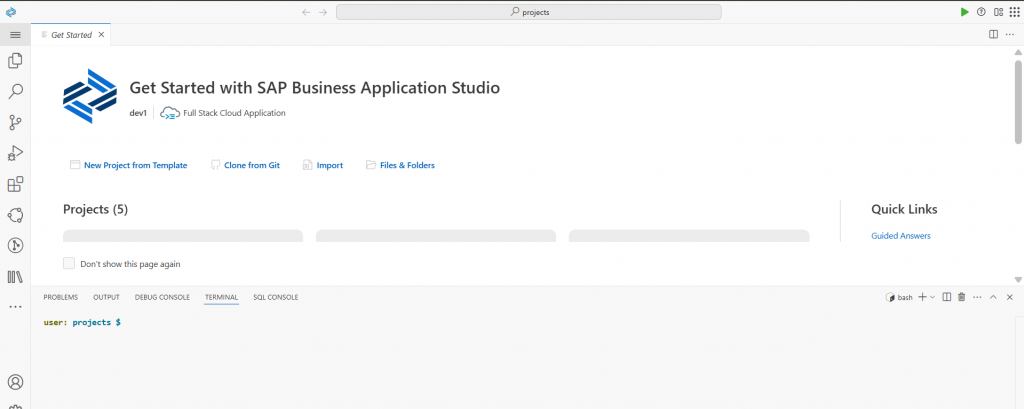Click the SAP Business Application Studio top-left logo
Screen dimensions: 1024x409
tap(10, 12)
